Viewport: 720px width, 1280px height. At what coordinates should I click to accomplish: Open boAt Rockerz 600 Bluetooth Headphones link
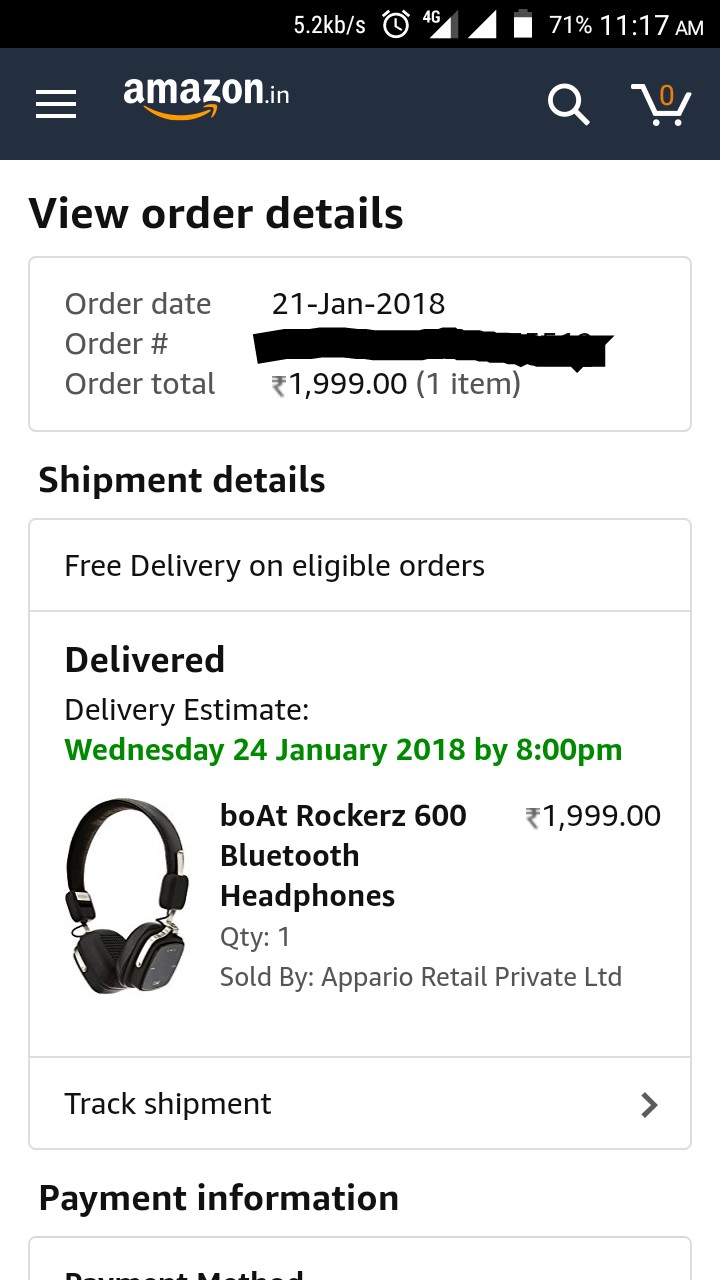click(343, 855)
